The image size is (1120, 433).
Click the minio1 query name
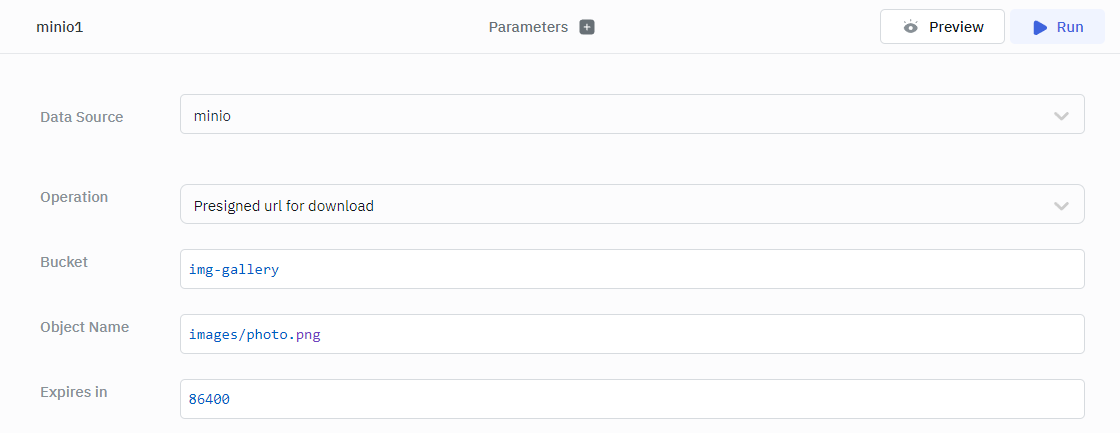pos(59,27)
